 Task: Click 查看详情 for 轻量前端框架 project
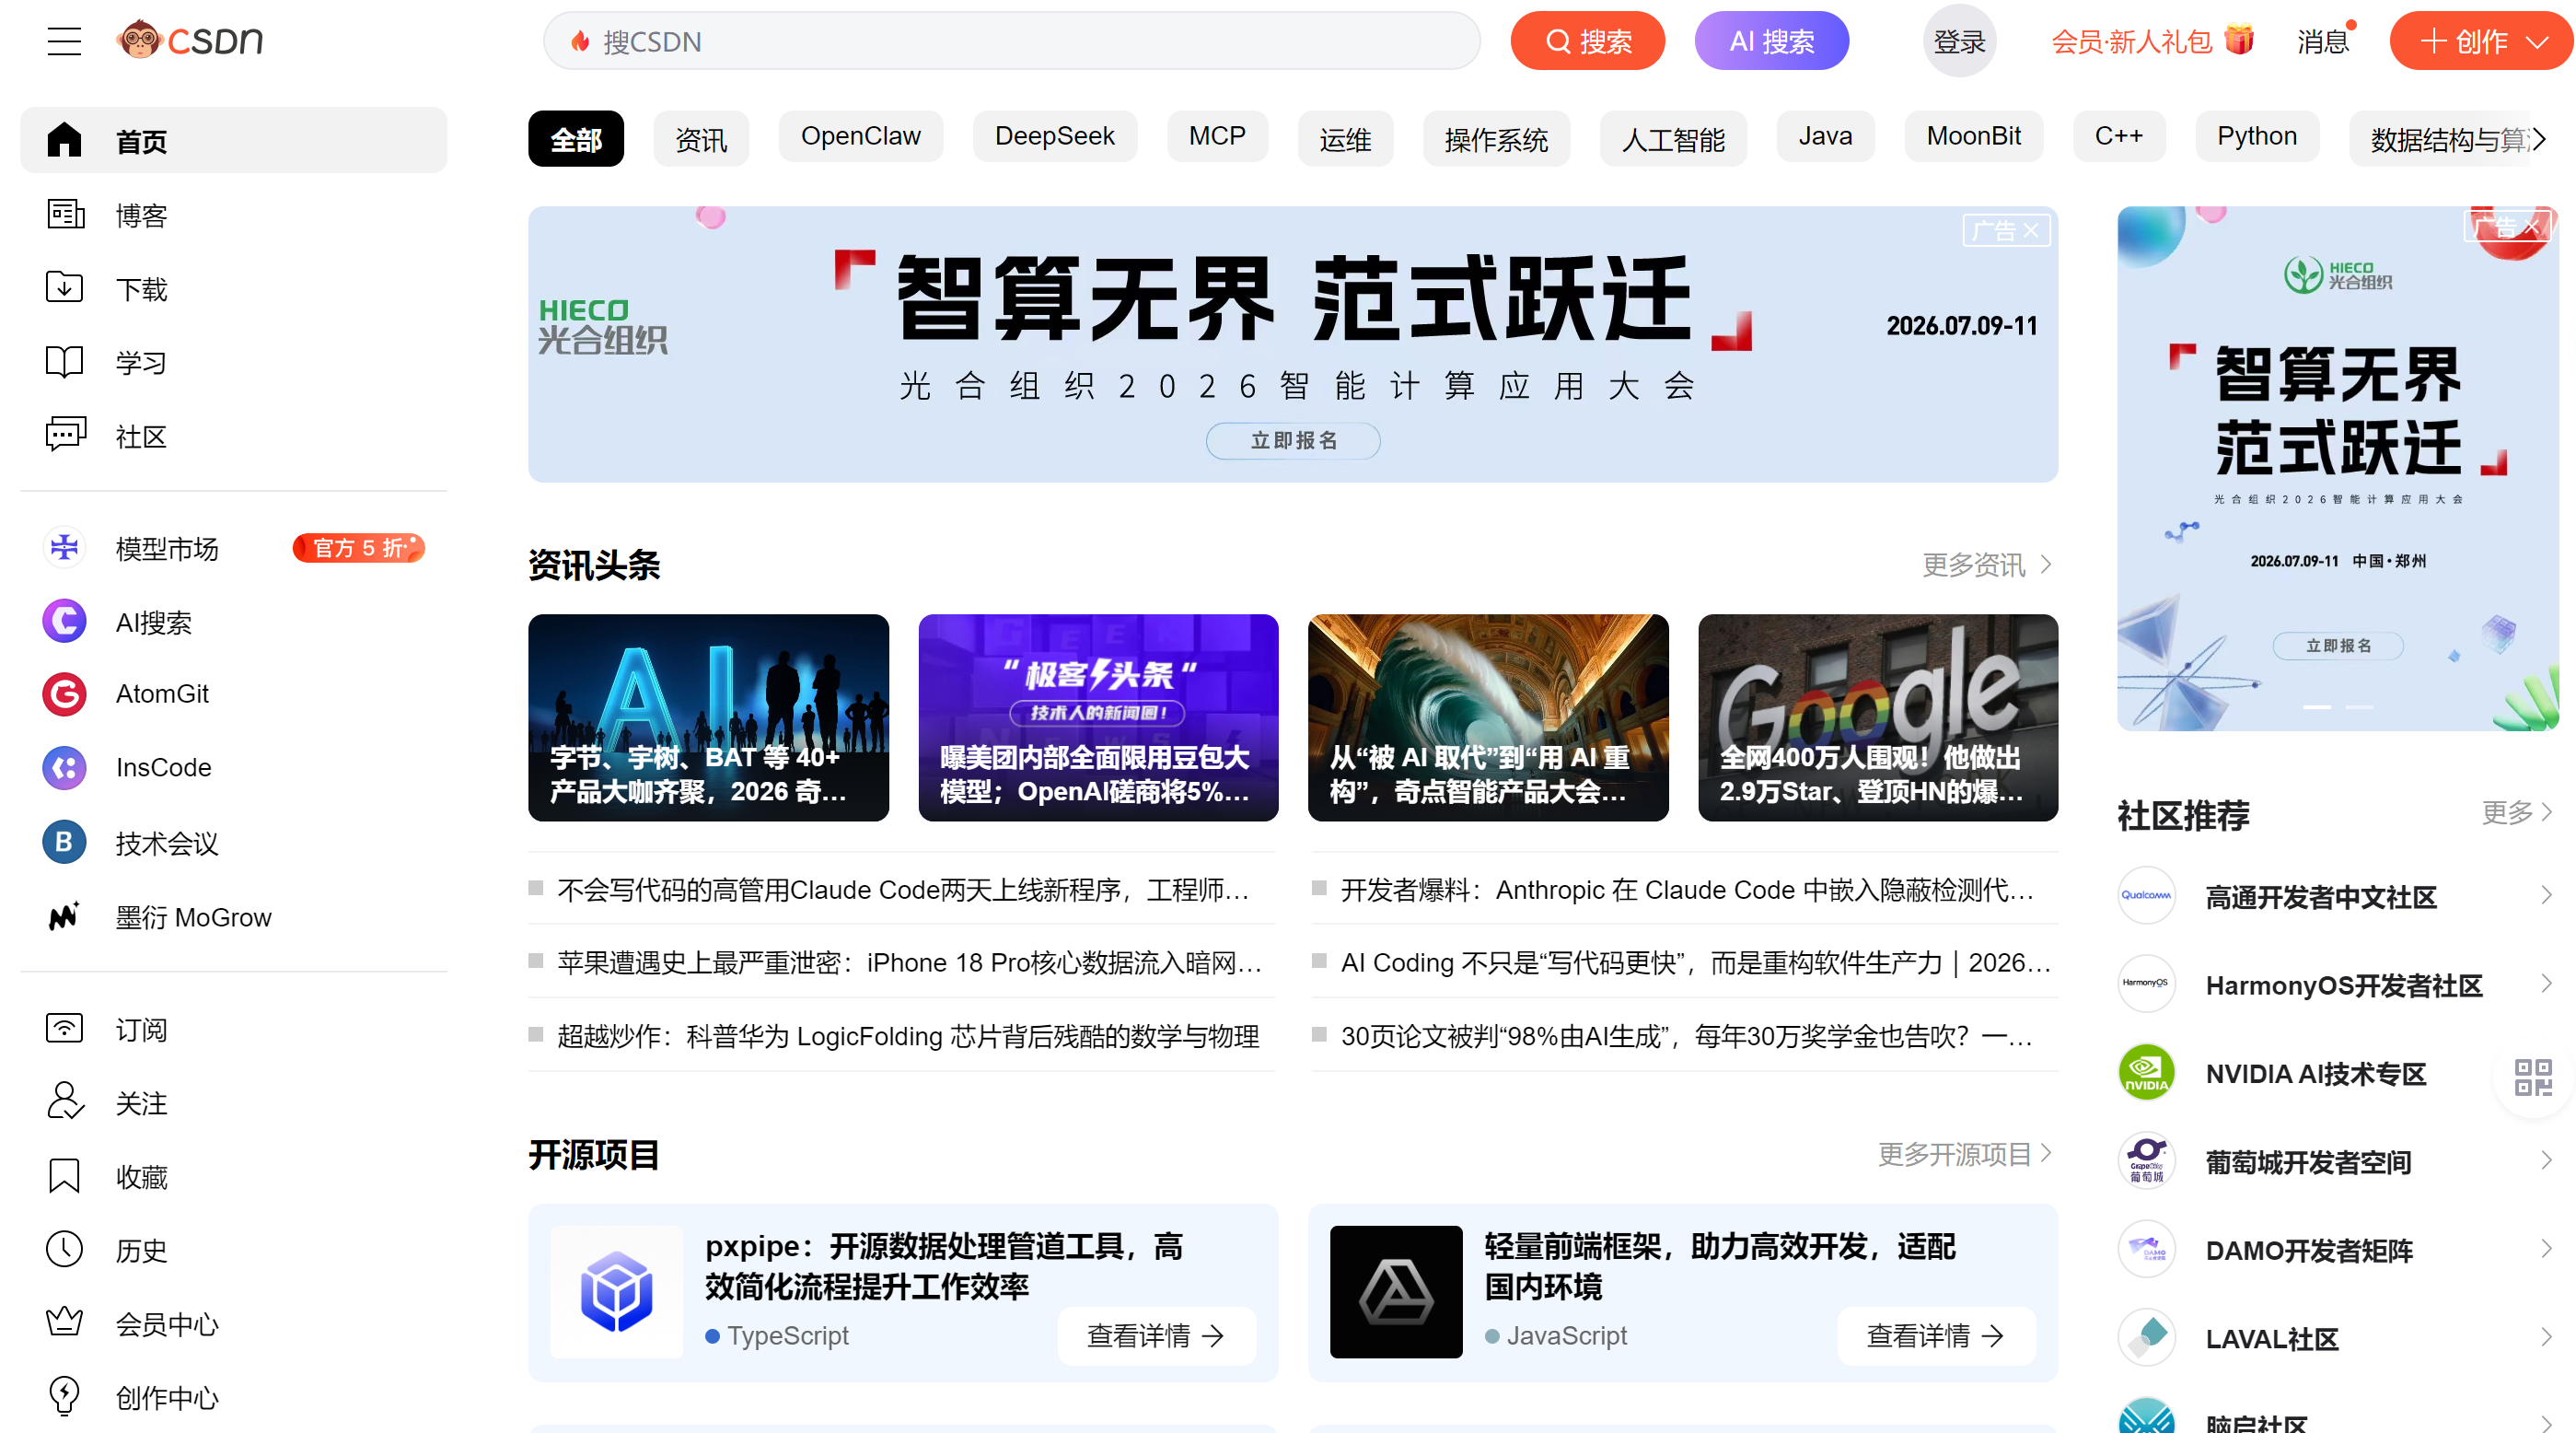point(1936,1336)
